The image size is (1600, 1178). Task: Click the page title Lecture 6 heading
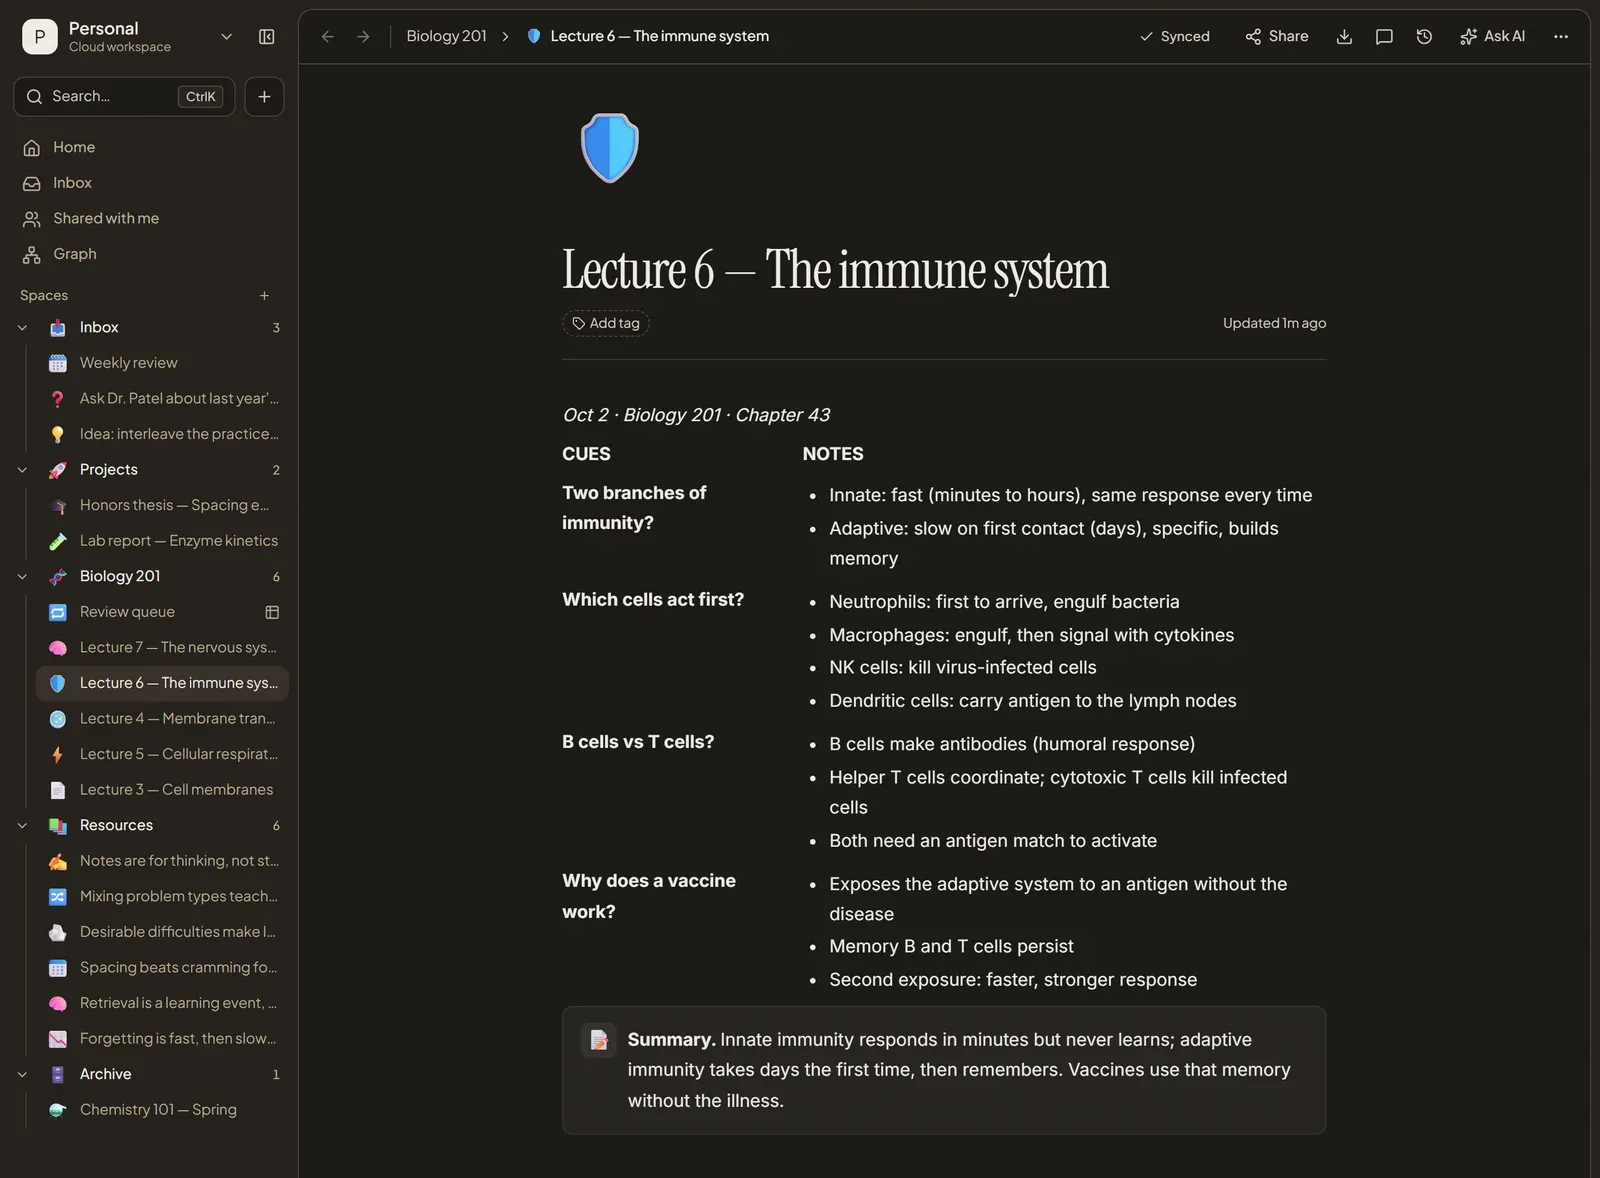tap(836, 271)
